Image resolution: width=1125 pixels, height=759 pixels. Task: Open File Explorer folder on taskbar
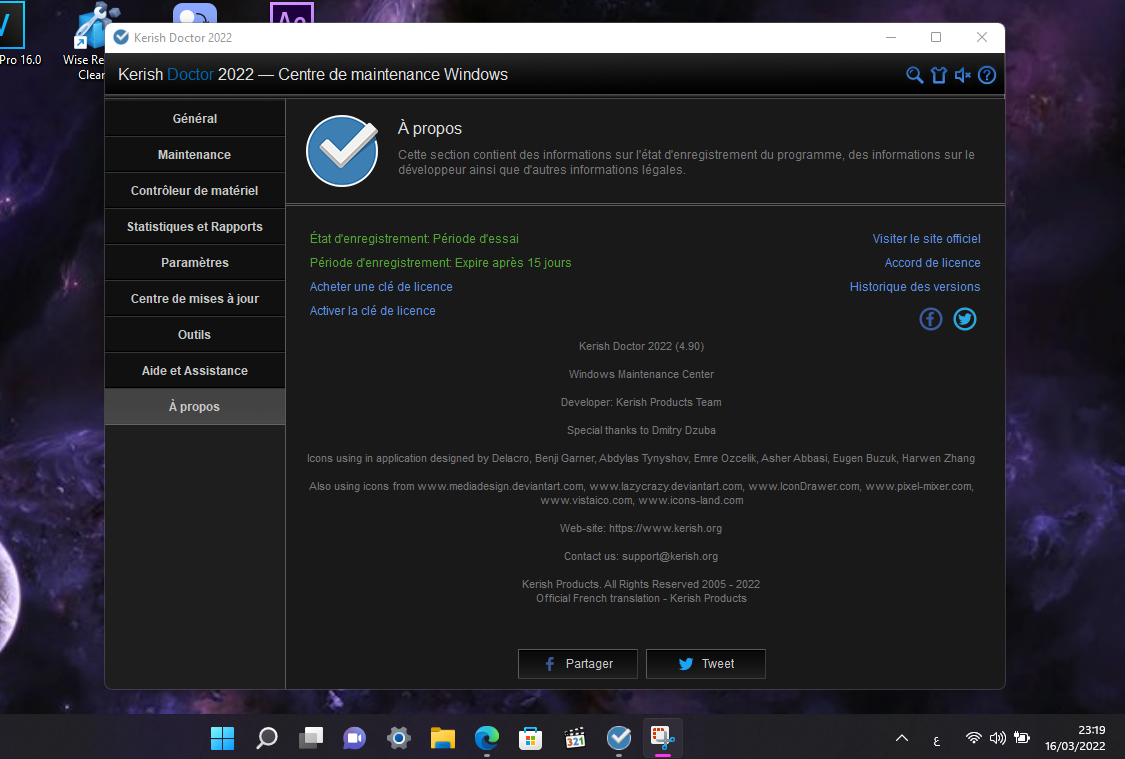(443, 737)
